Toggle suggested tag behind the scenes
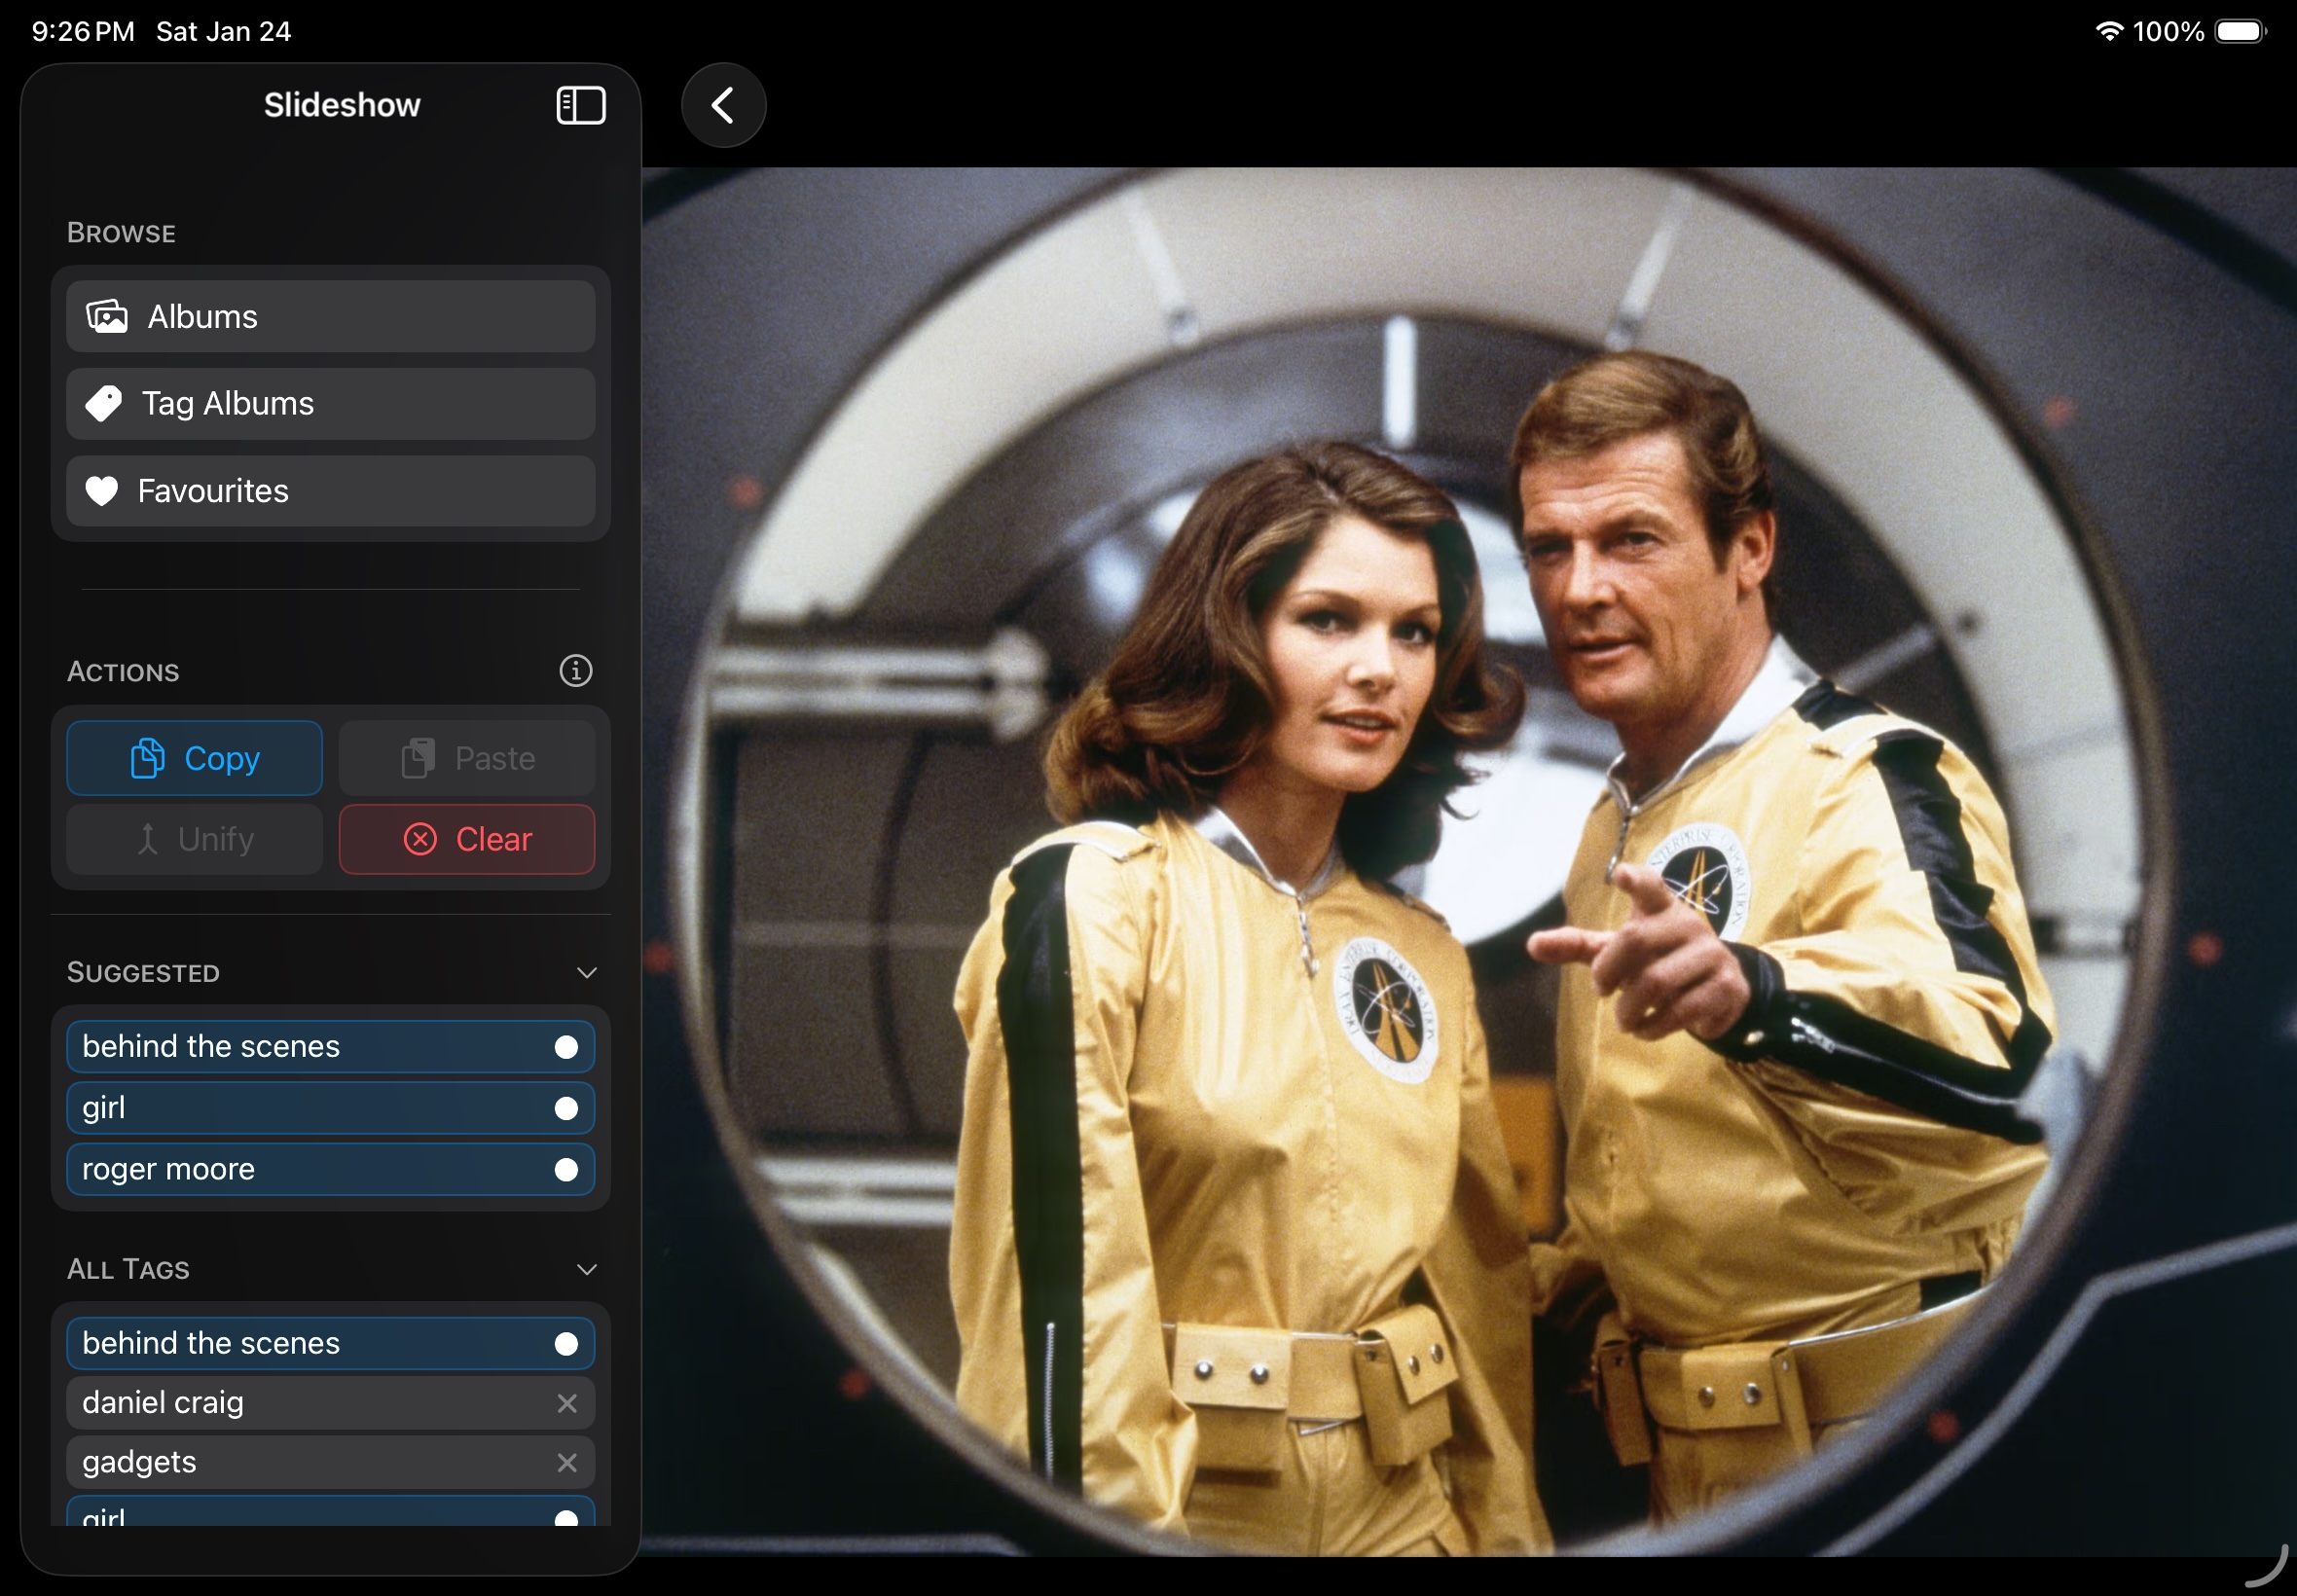The image size is (2297, 1596). pyautogui.click(x=330, y=1046)
